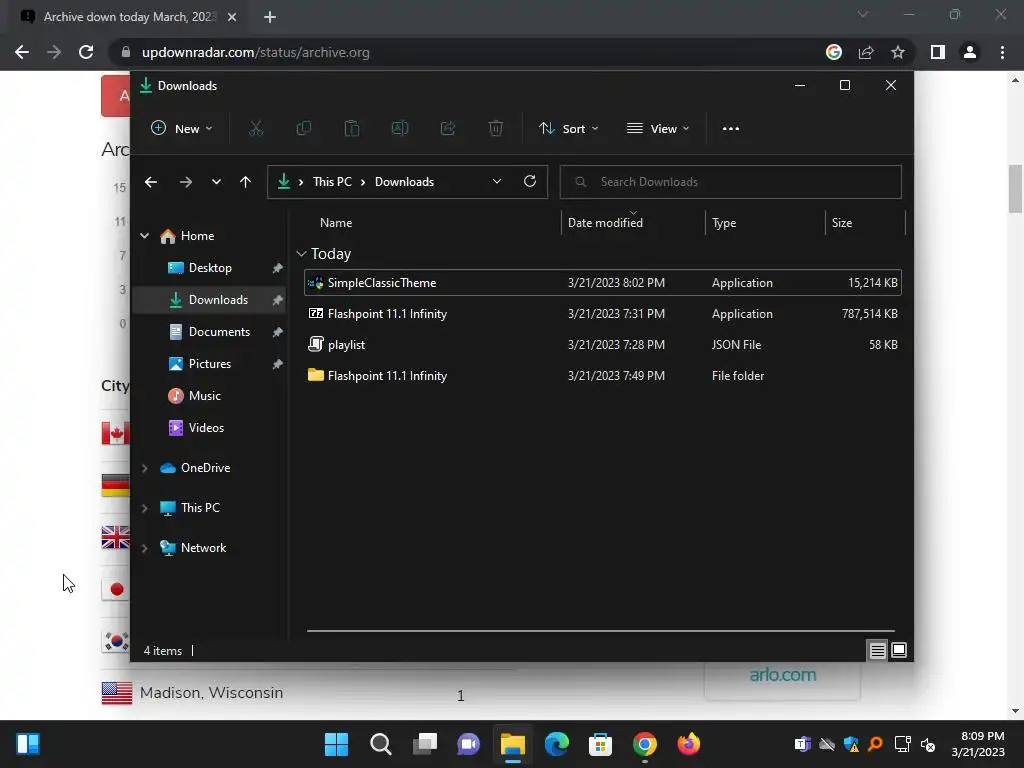Click the Rename icon in Explorer toolbar
The width and height of the screenshot is (1024, 768).
click(400, 129)
